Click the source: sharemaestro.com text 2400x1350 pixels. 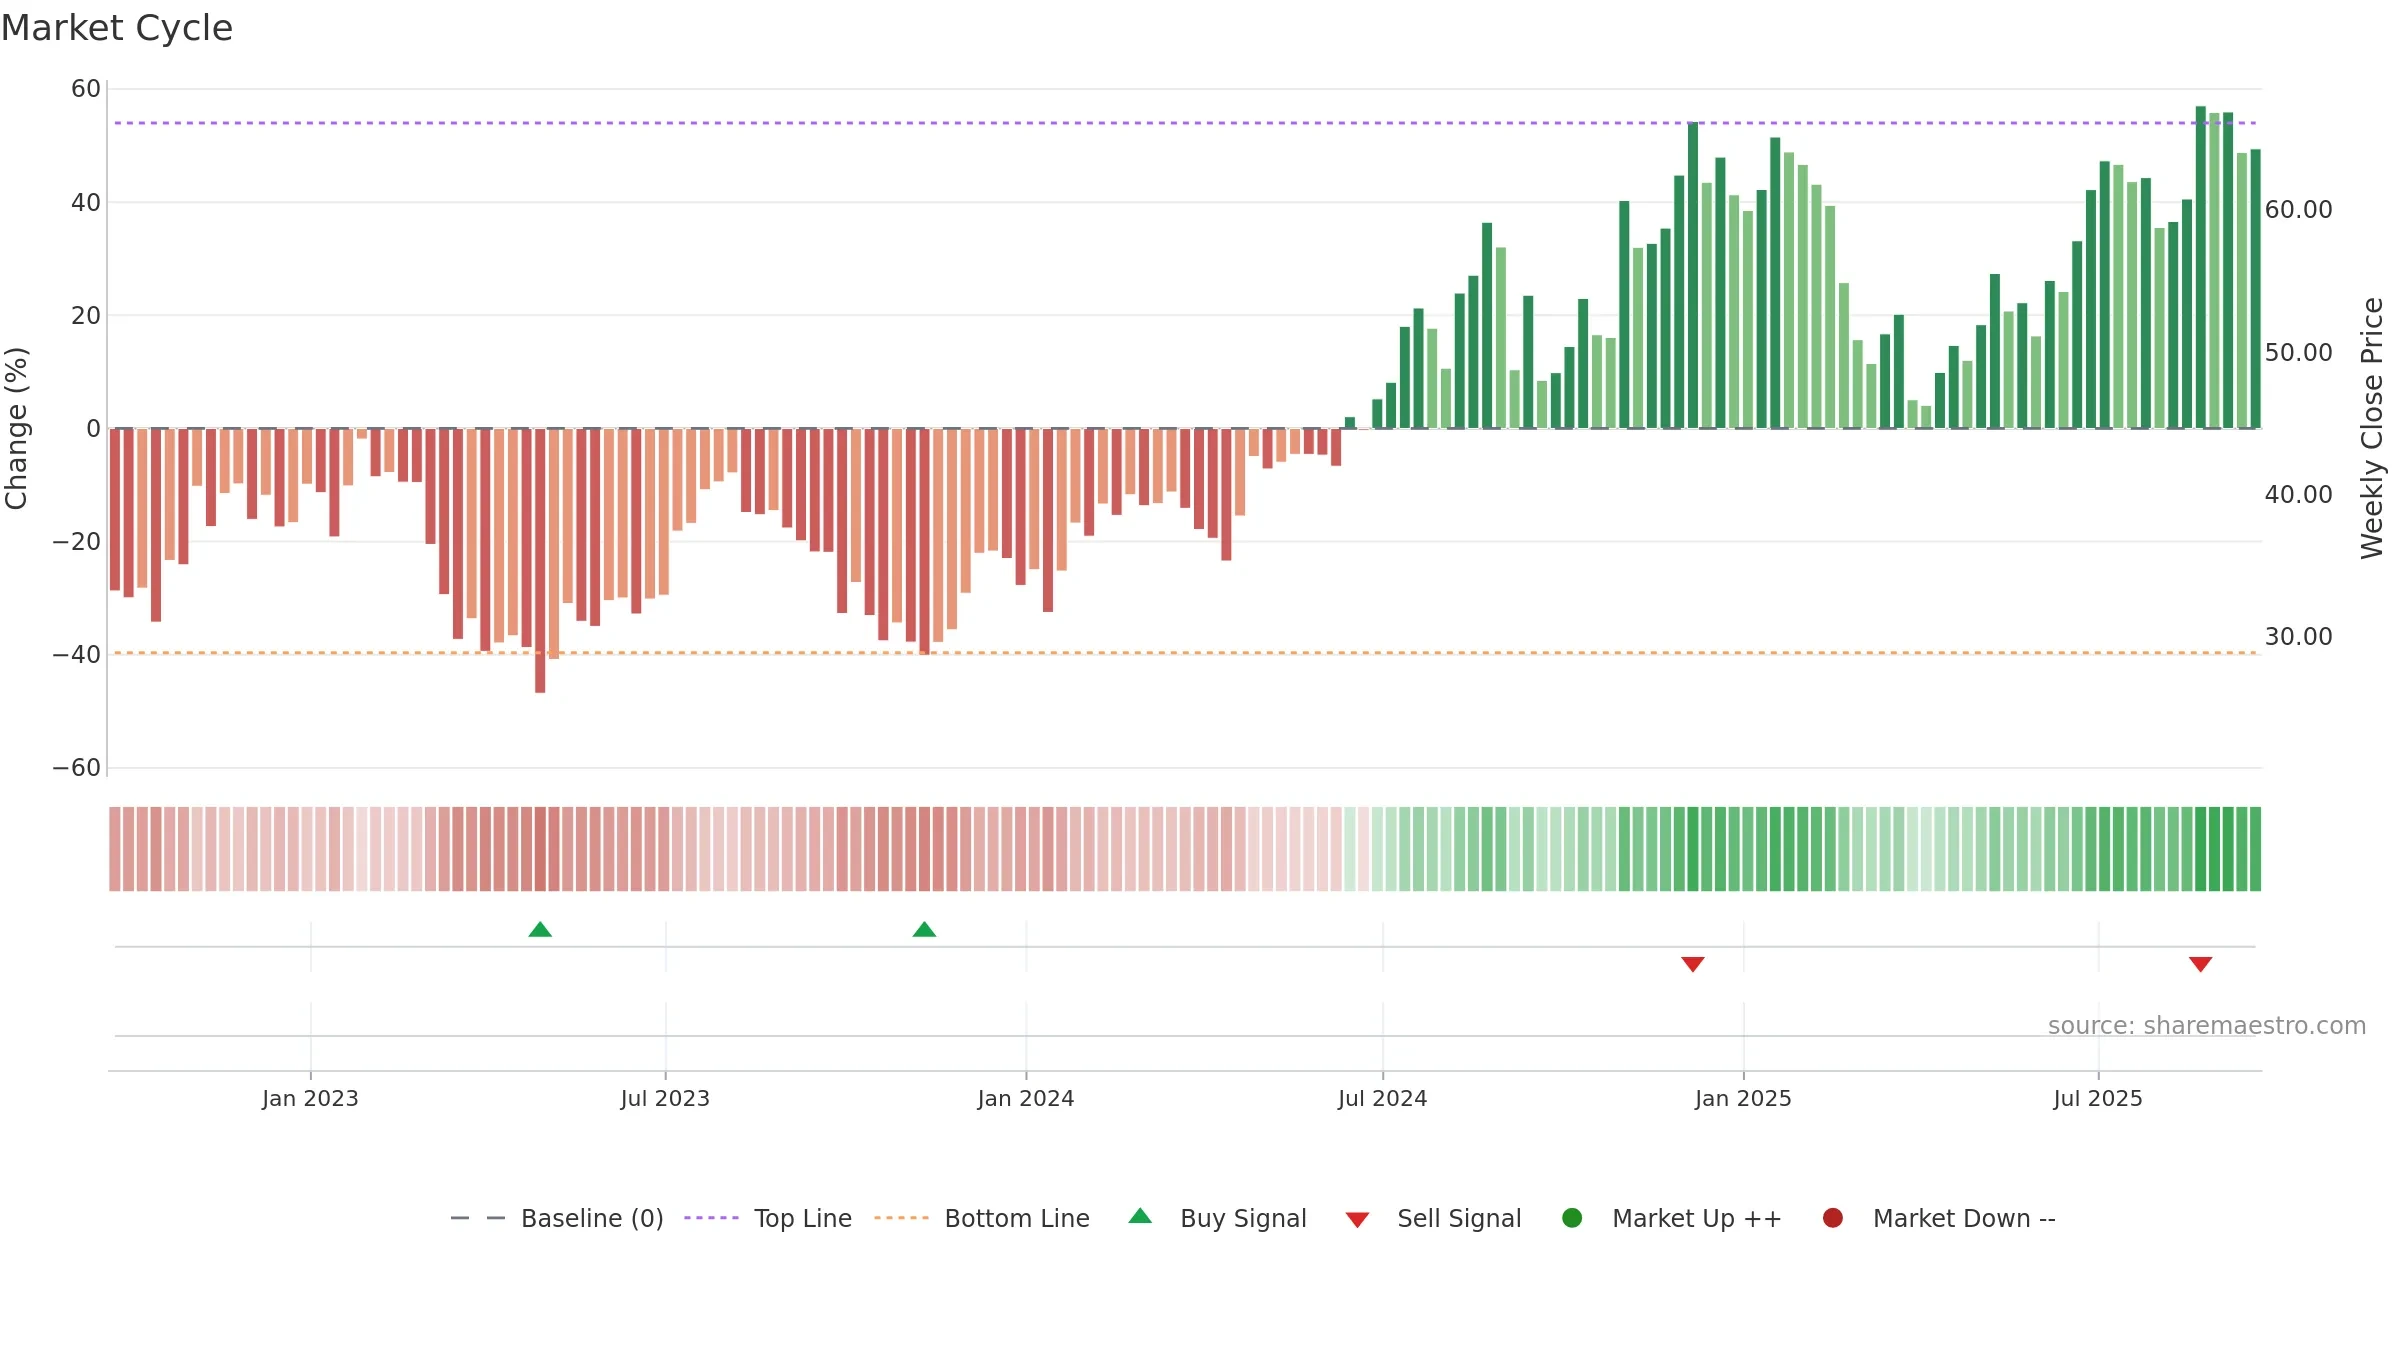(x=2207, y=1026)
